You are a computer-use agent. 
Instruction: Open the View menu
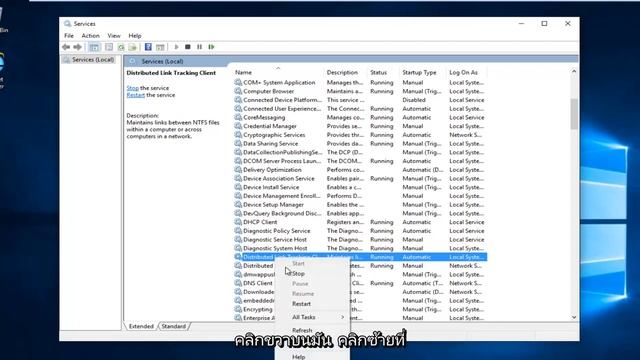point(114,36)
